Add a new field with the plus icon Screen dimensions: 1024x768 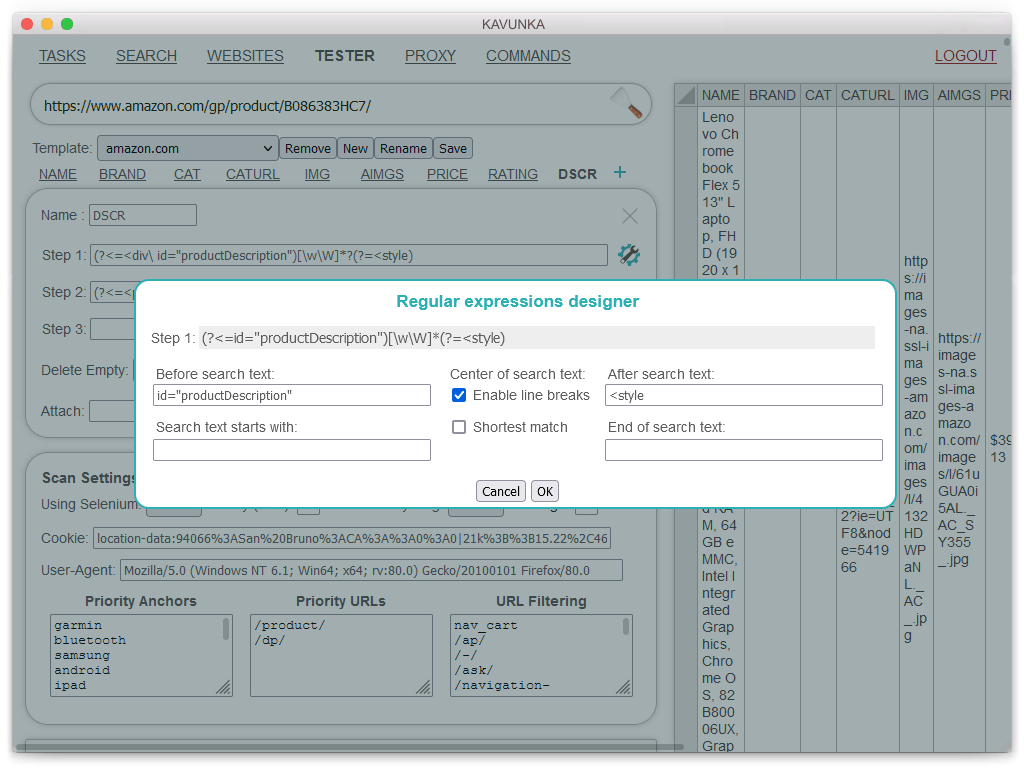[619, 173]
